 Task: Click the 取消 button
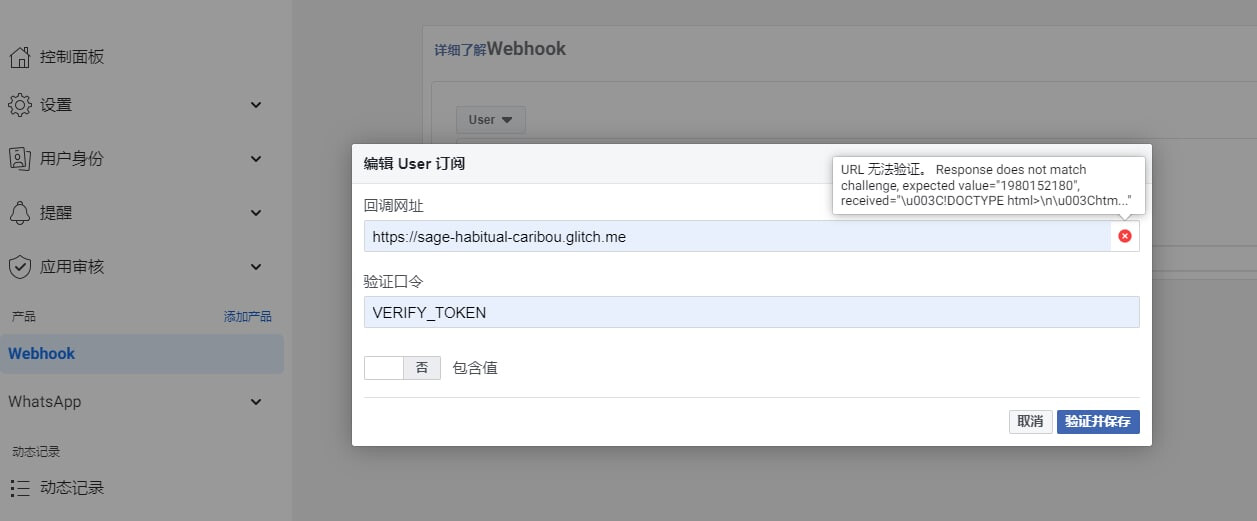(1030, 422)
